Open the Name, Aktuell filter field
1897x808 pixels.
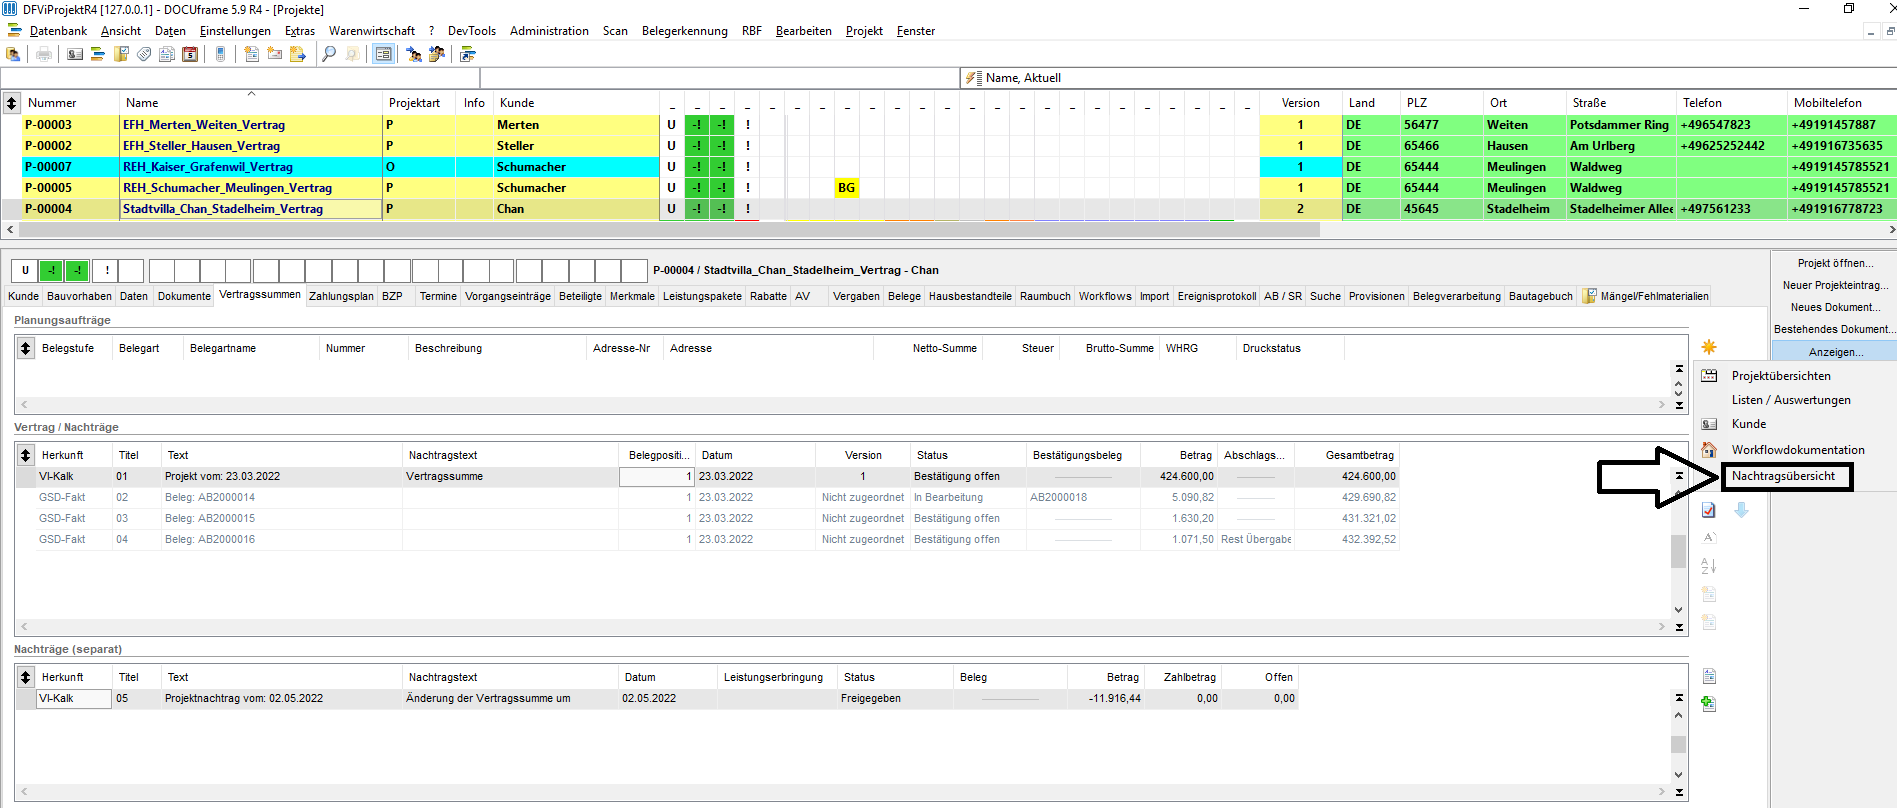pyautogui.click(x=1428, y=78)
